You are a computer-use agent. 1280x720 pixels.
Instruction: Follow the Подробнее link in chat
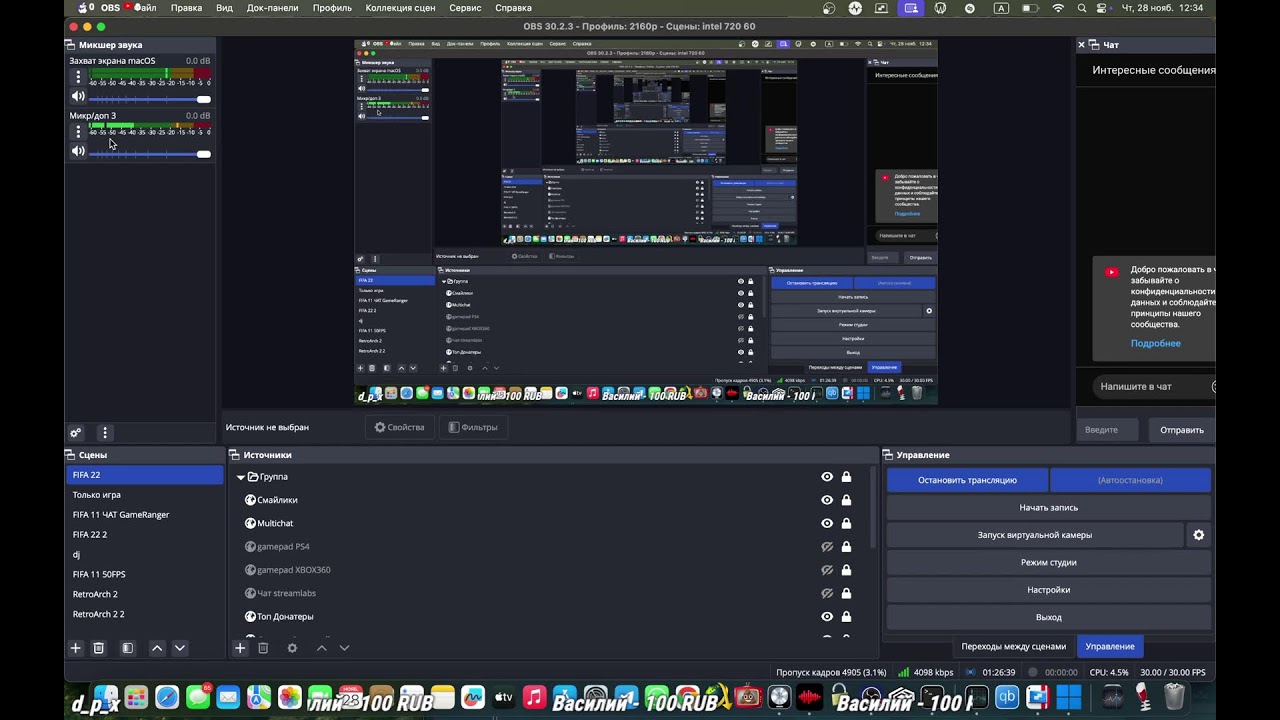(1155, 343)
